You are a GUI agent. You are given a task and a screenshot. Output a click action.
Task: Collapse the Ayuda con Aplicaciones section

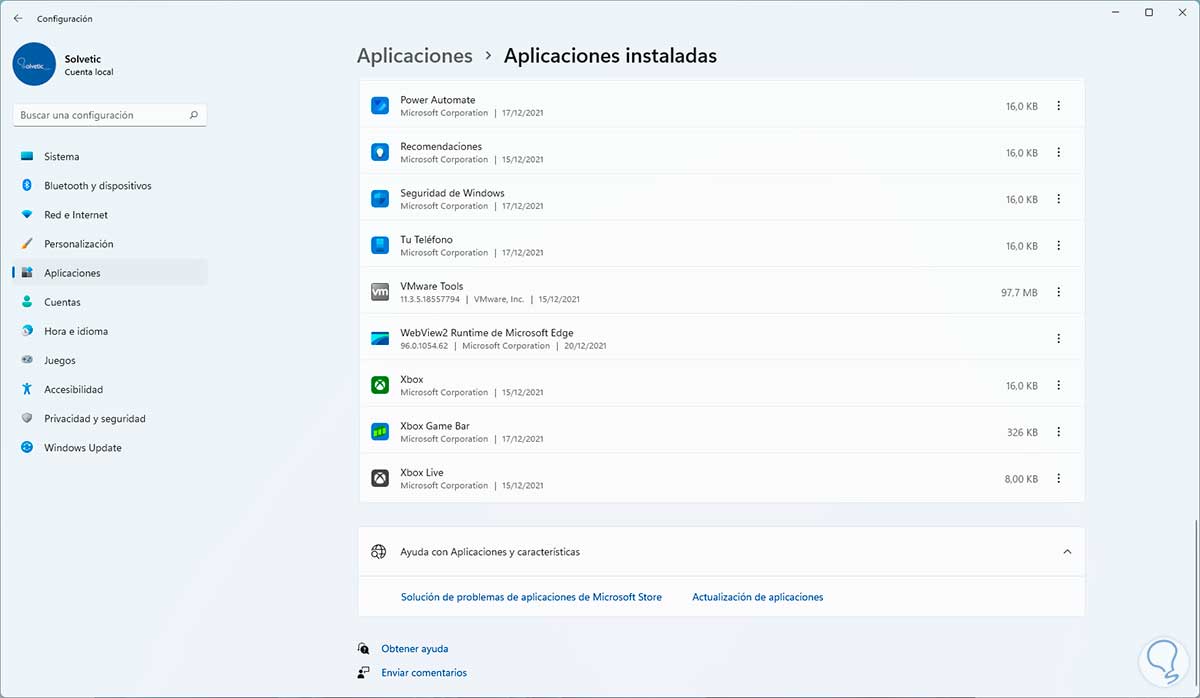coord(1067,552)
